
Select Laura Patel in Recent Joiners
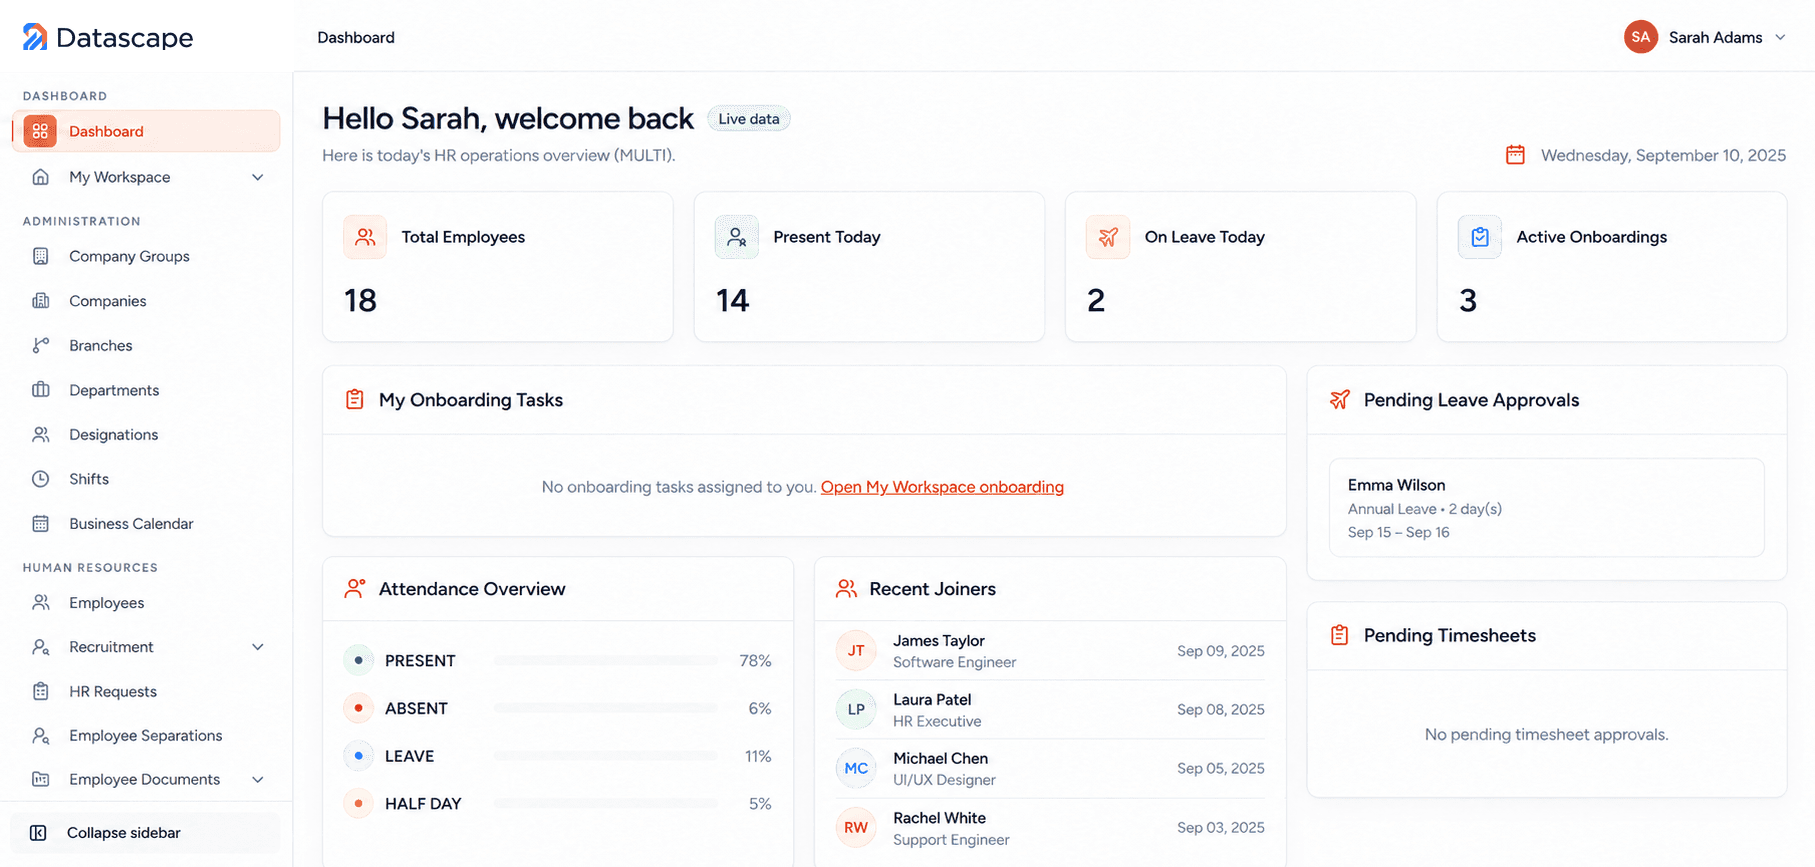click(1050, 710)
